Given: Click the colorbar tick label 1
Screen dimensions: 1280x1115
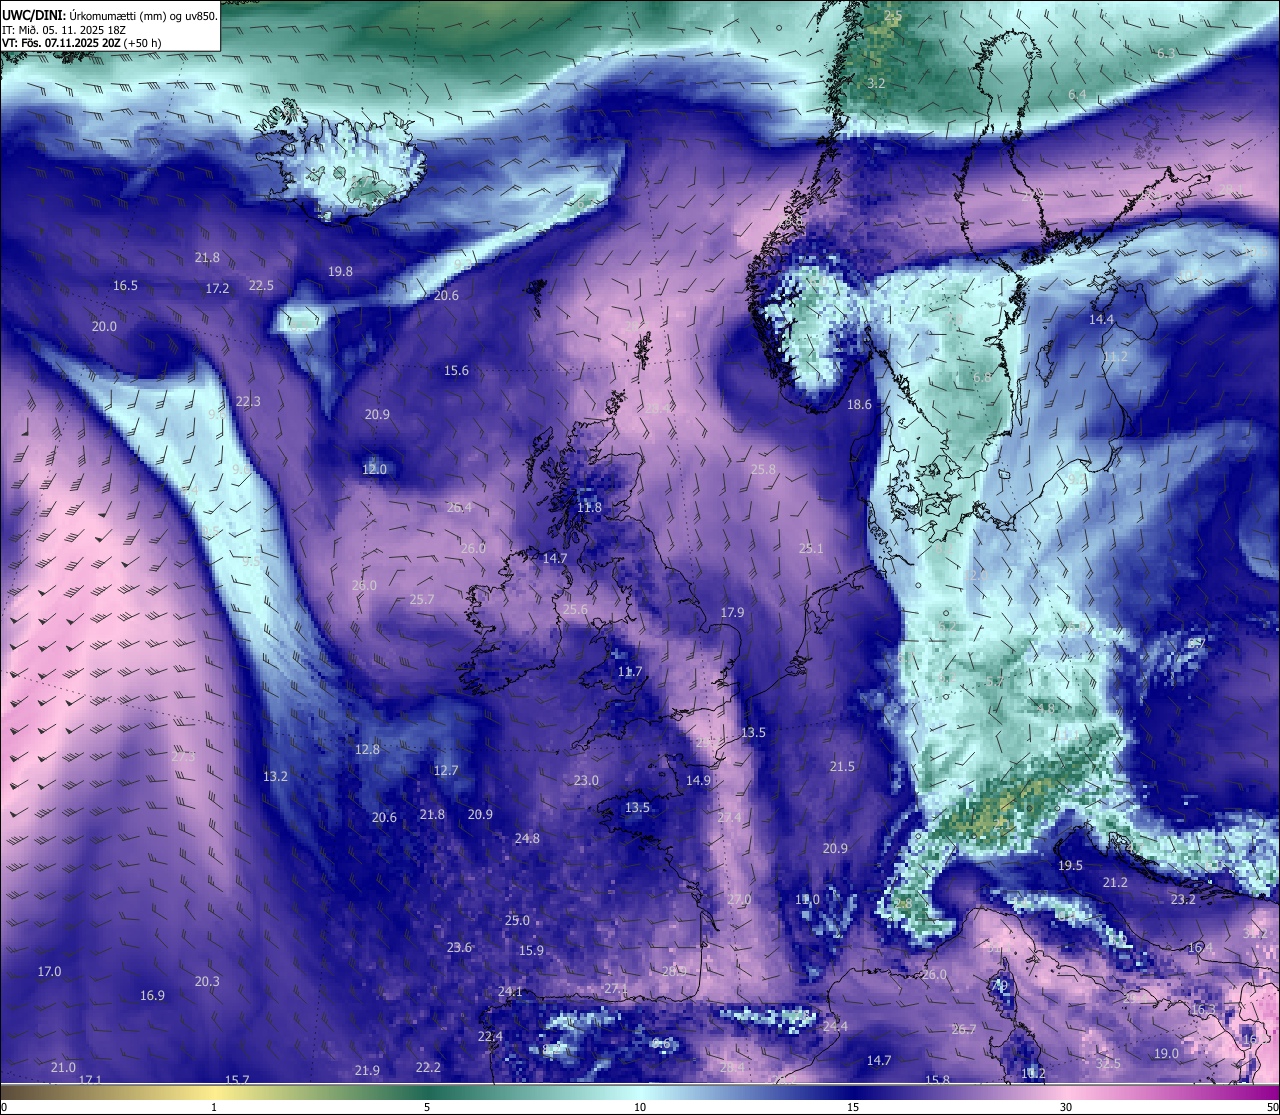Looking at the screenshot, I should [214, 1107].
